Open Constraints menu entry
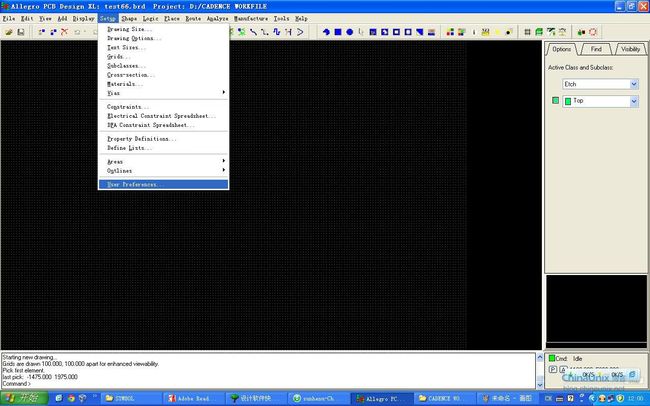This screenshot has width=650, height=406. [163, 107]
